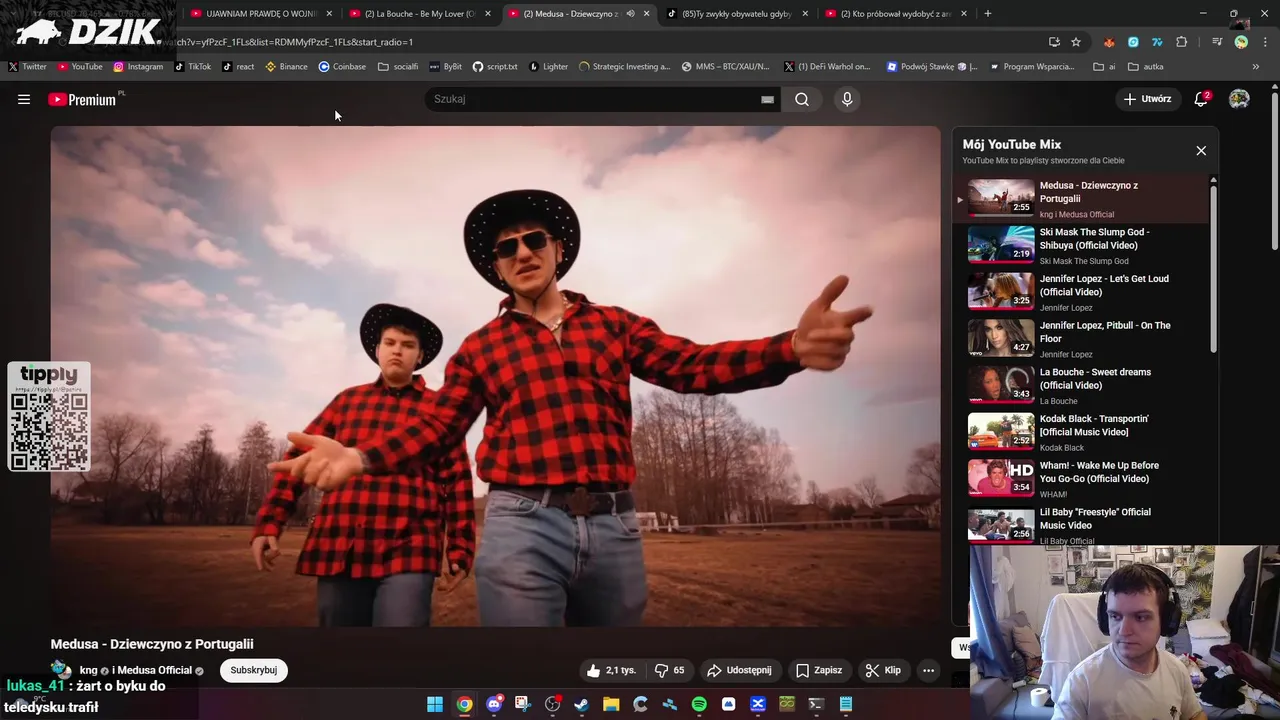Bookmark this page with the star
Screen dimensions: 1280x720
(1076, 42)
